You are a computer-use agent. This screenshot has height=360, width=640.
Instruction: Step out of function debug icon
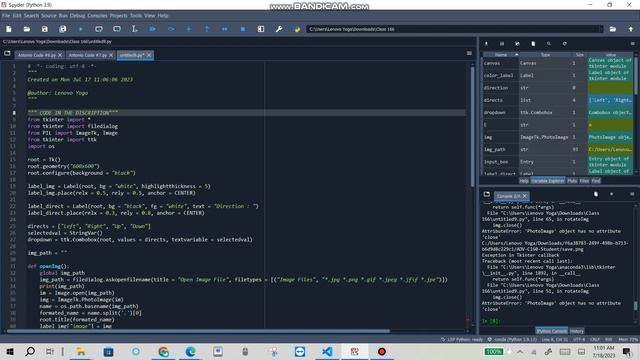coord(207,29)
